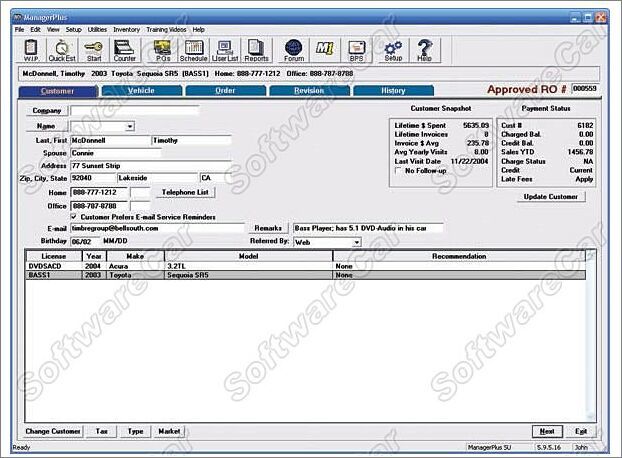Open the Counter toolbar icon
The image size is (622, 458).
click(125, 50)
